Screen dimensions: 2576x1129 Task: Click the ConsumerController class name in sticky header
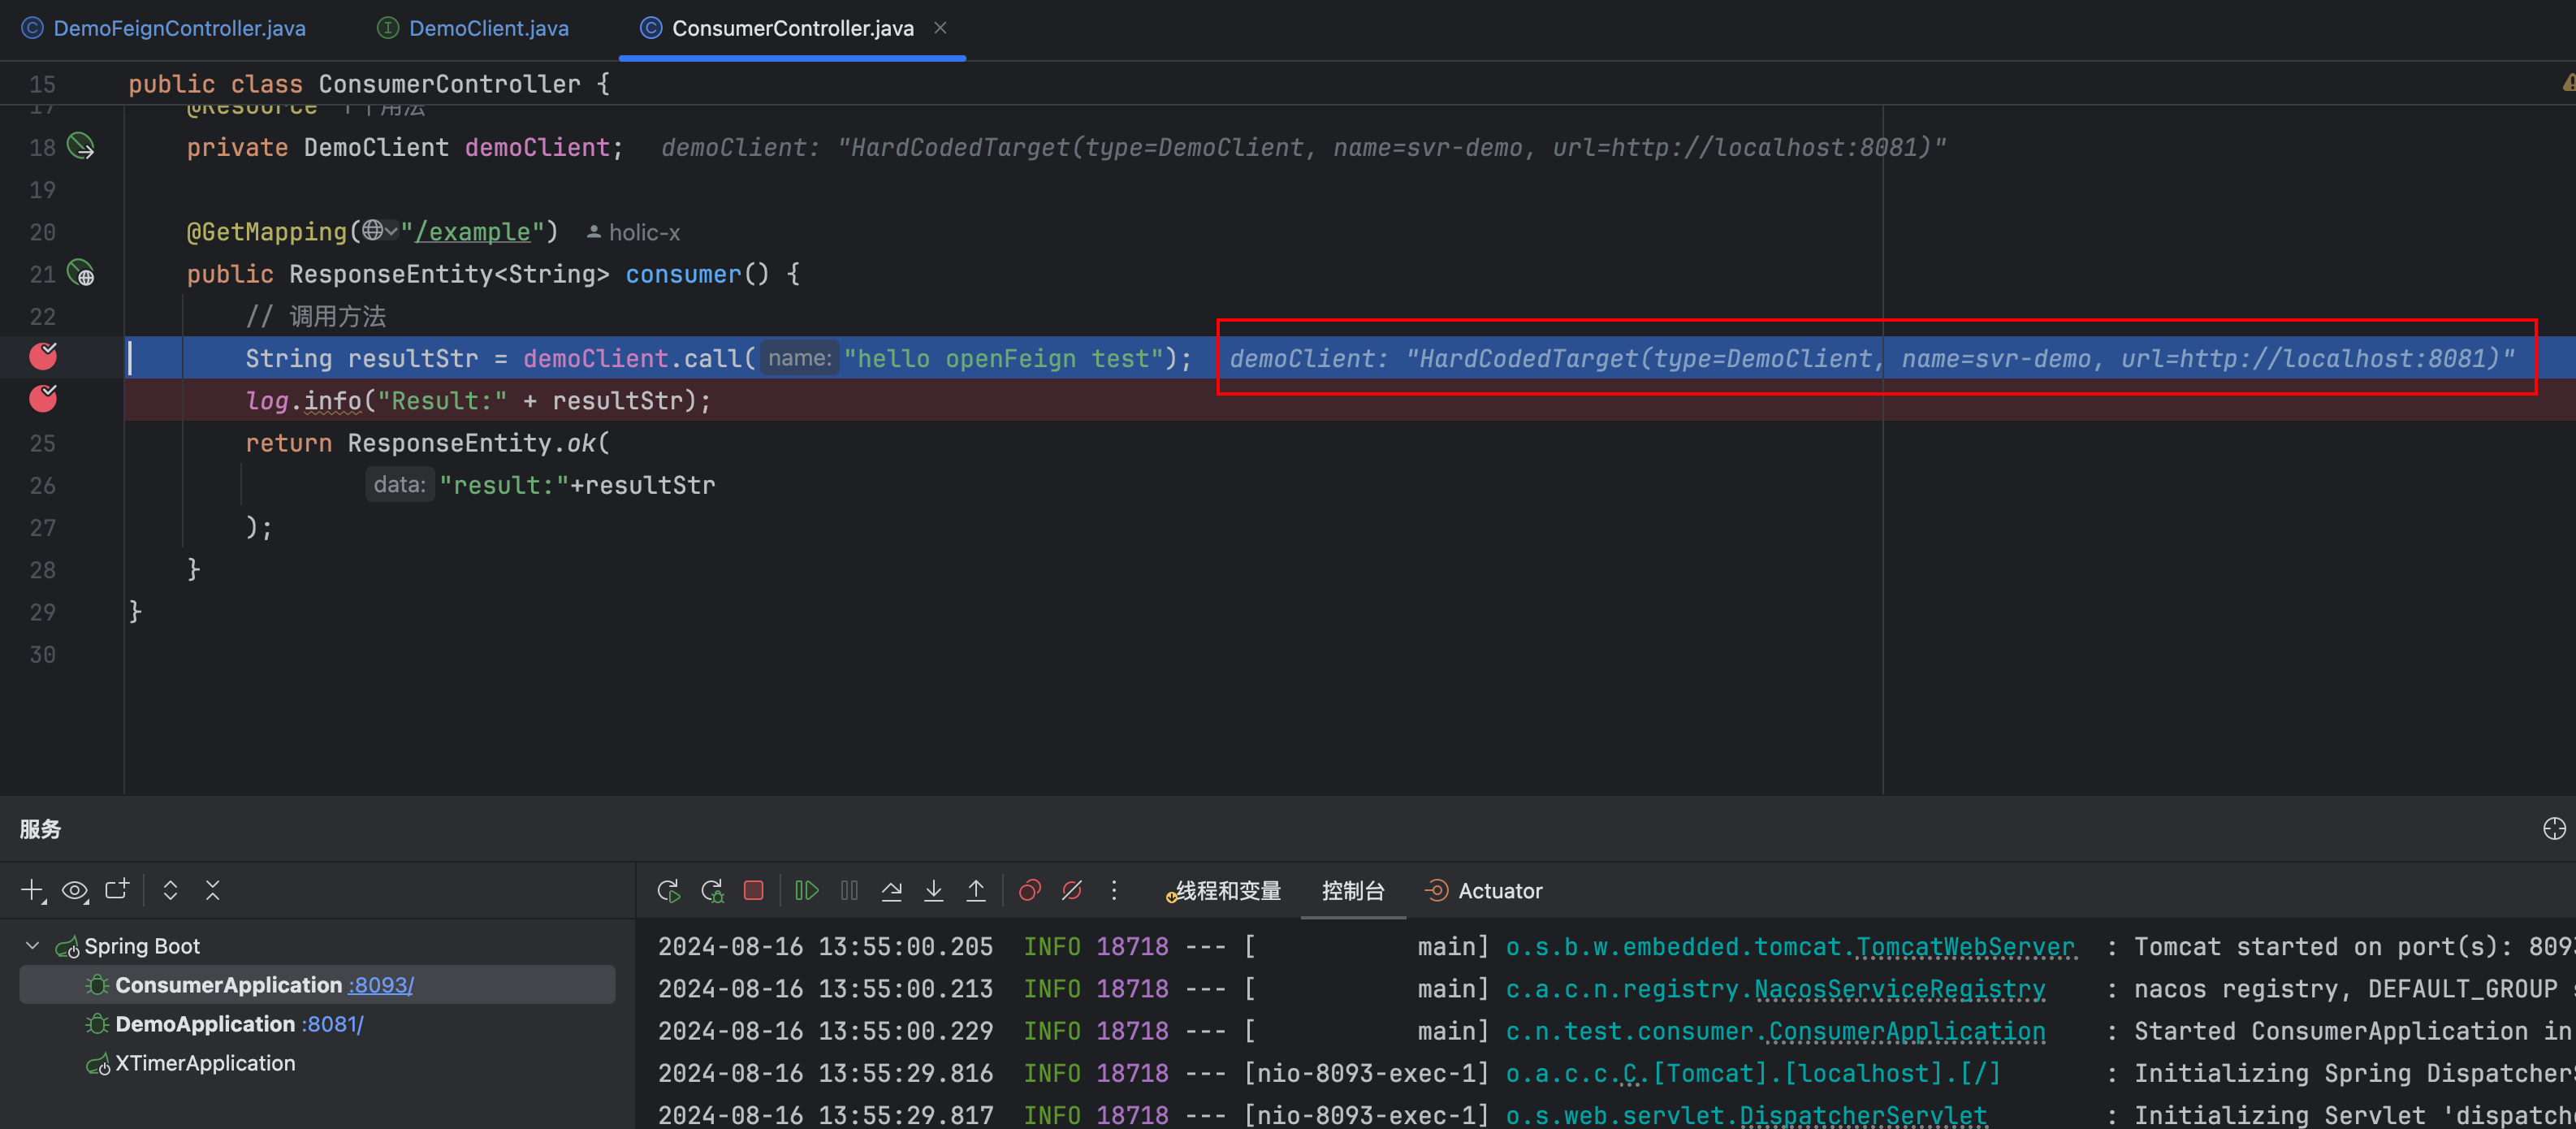[x=450, y=84]
